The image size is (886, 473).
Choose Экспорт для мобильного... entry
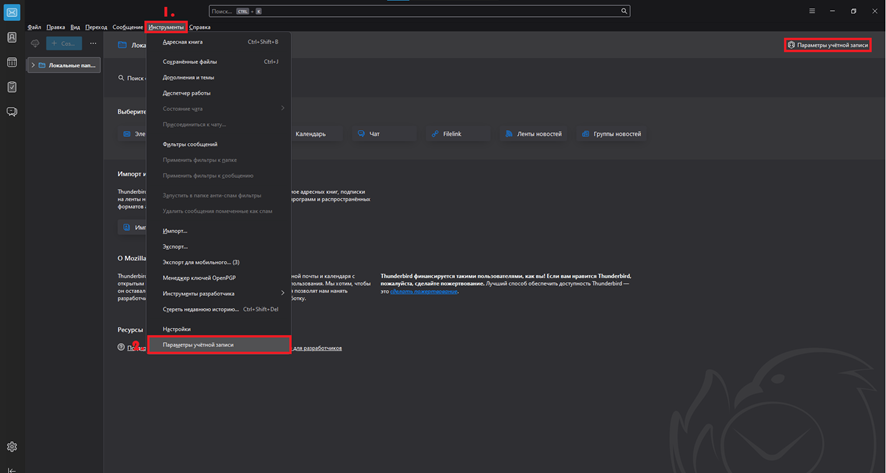coord(219,262)
